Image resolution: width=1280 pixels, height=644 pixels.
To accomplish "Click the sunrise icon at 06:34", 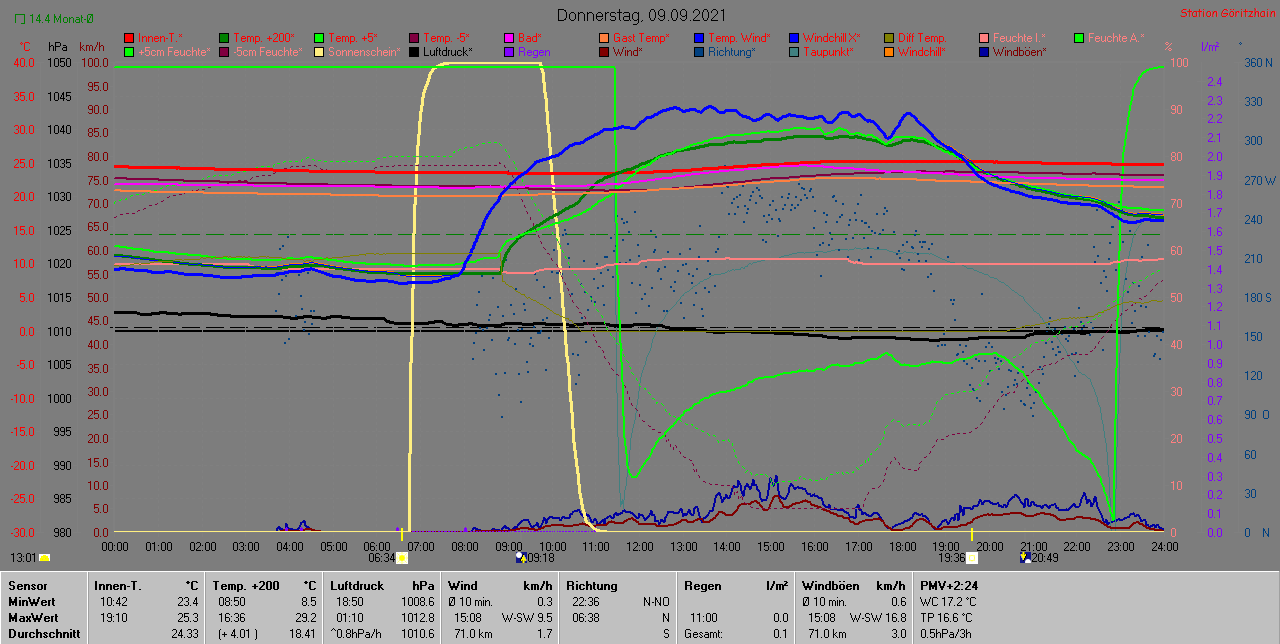I will click(x=402, y=558).
